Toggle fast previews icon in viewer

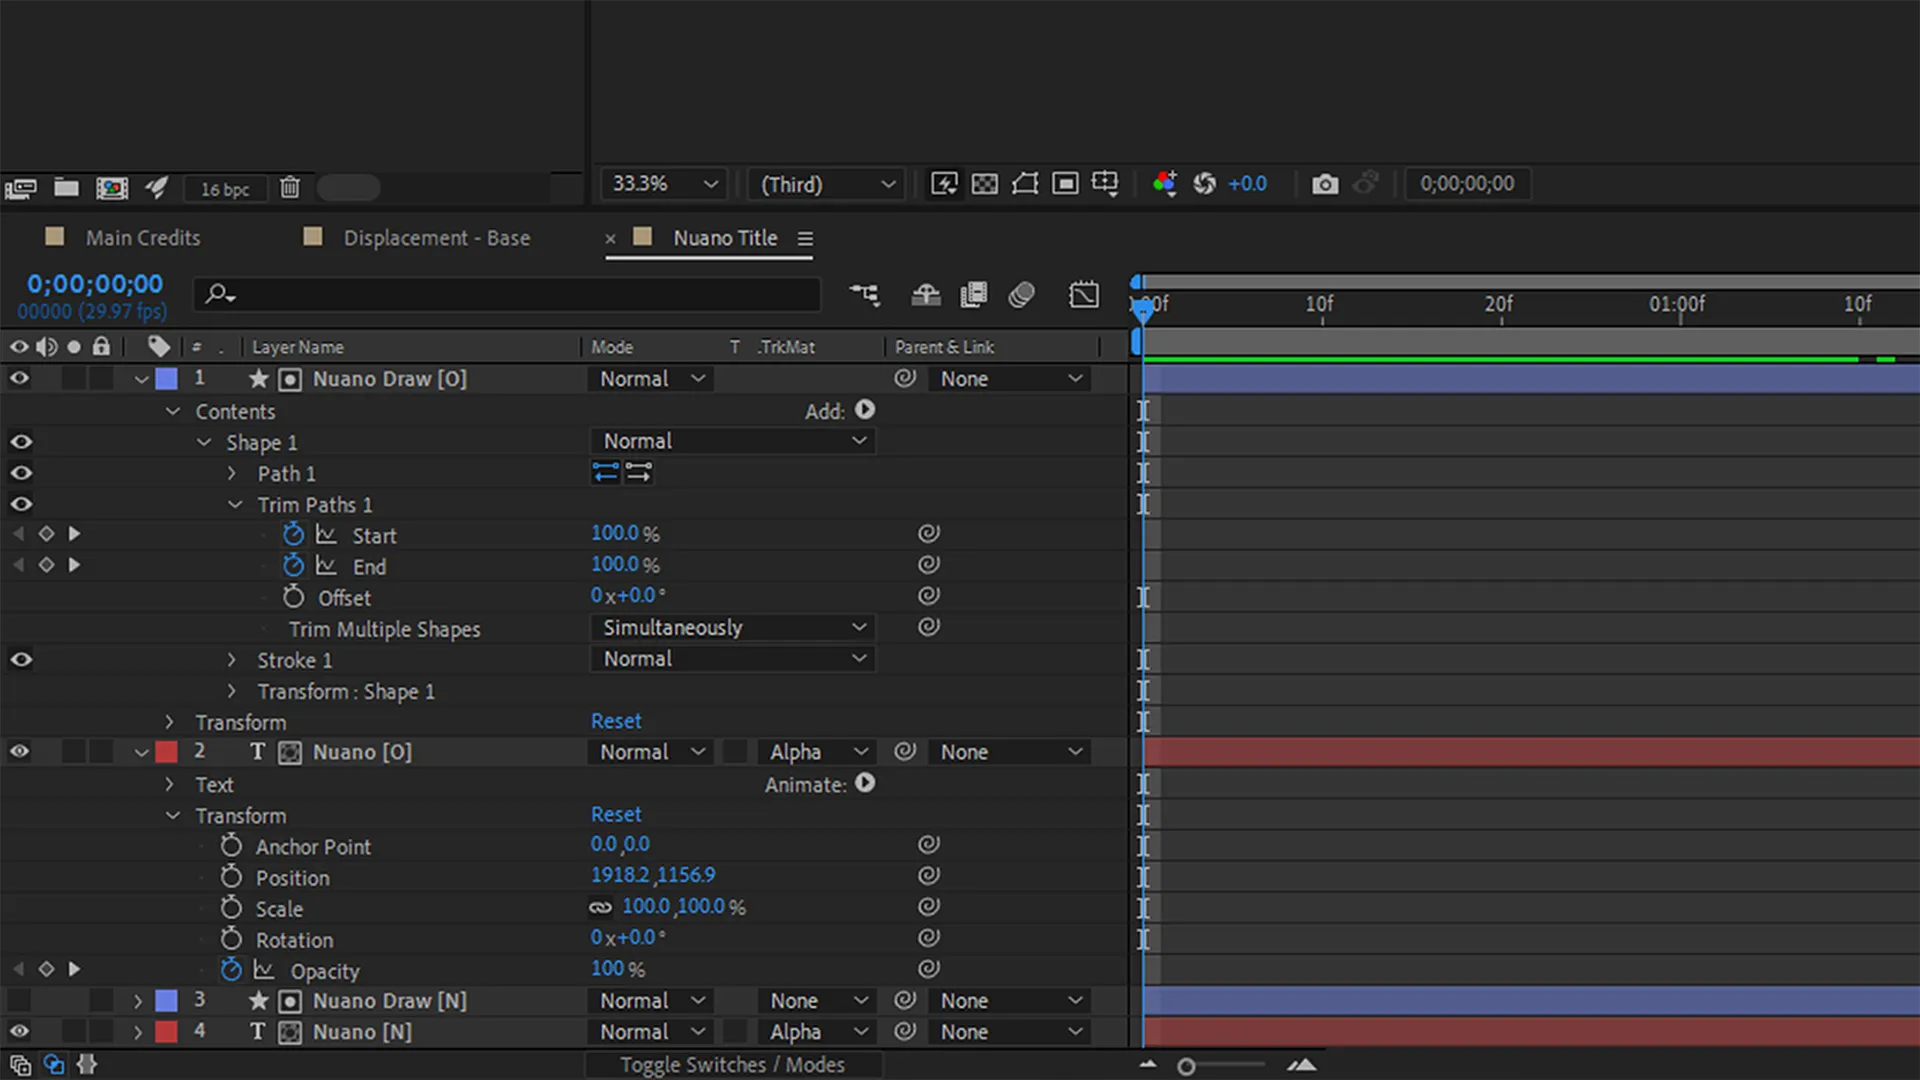[x=944, y=183]
